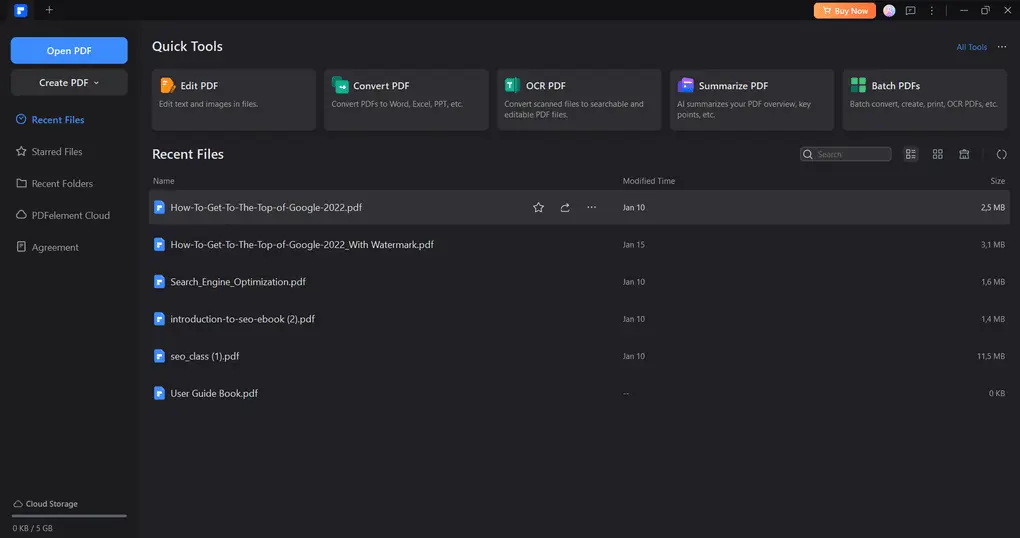Star the How-To-Get-To-The-Top-of-Google-2022.pdf file
This screenshot has height=538, width=1020.
pyautogui.click(x=538, y=207)
